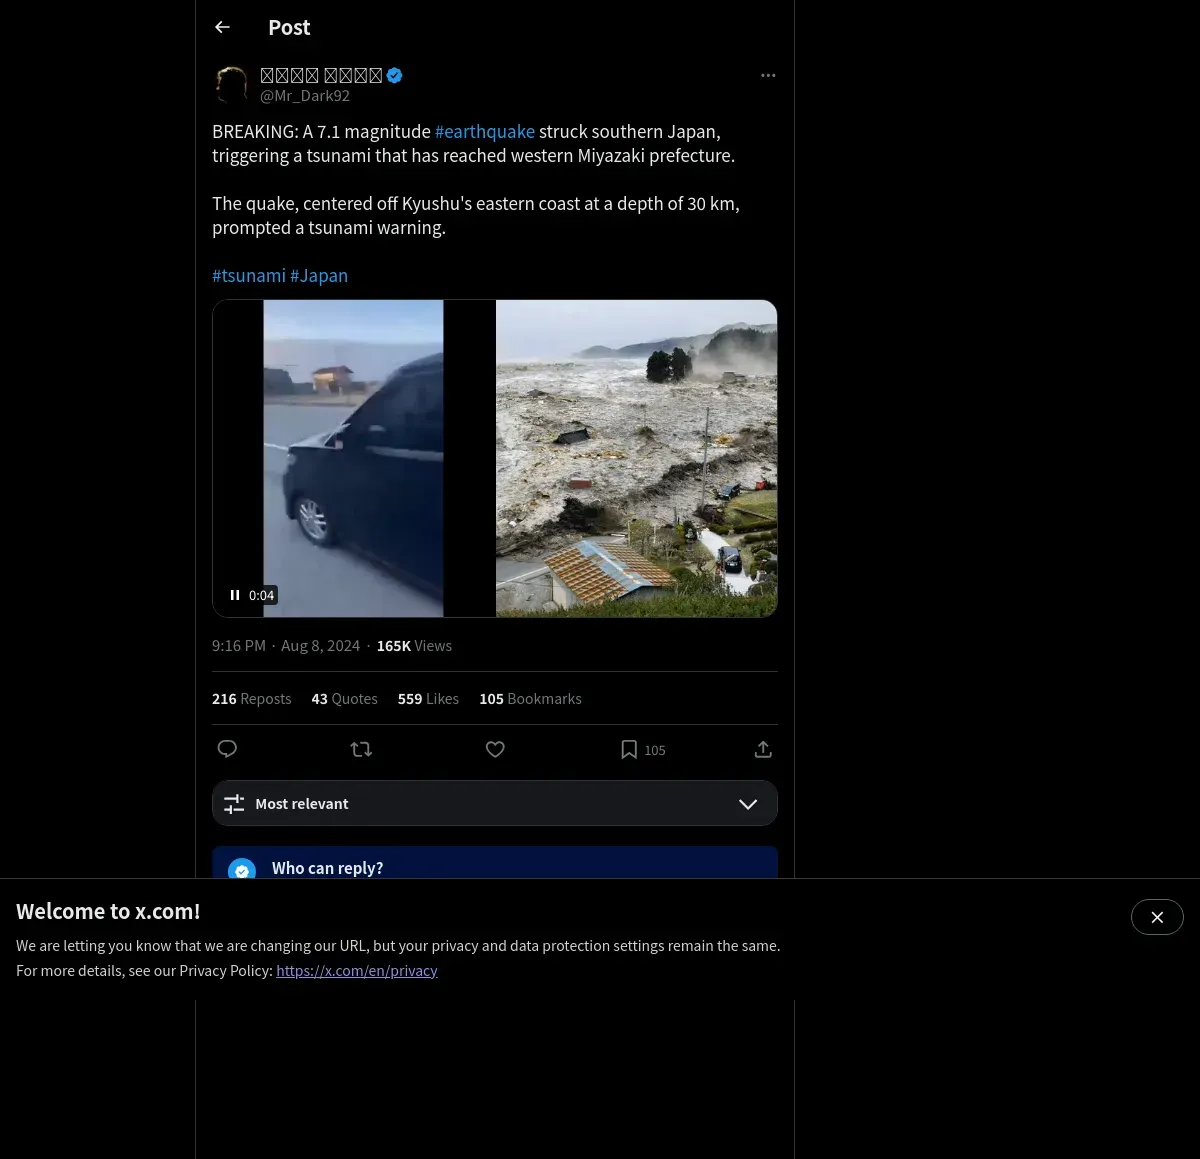Click the repost arrows icon

click(x=361, y=749)
